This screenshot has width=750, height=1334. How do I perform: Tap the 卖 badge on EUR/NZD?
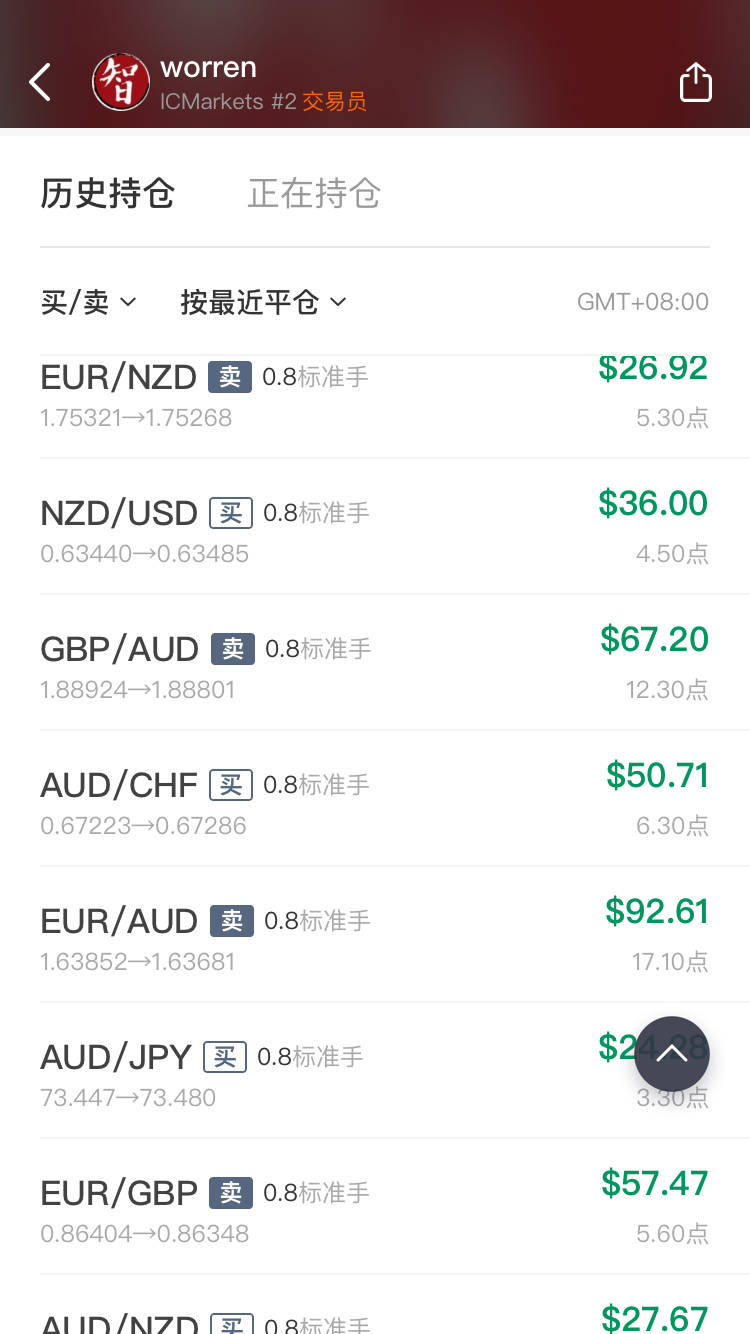pyautogui.click(x=230, y=377)
